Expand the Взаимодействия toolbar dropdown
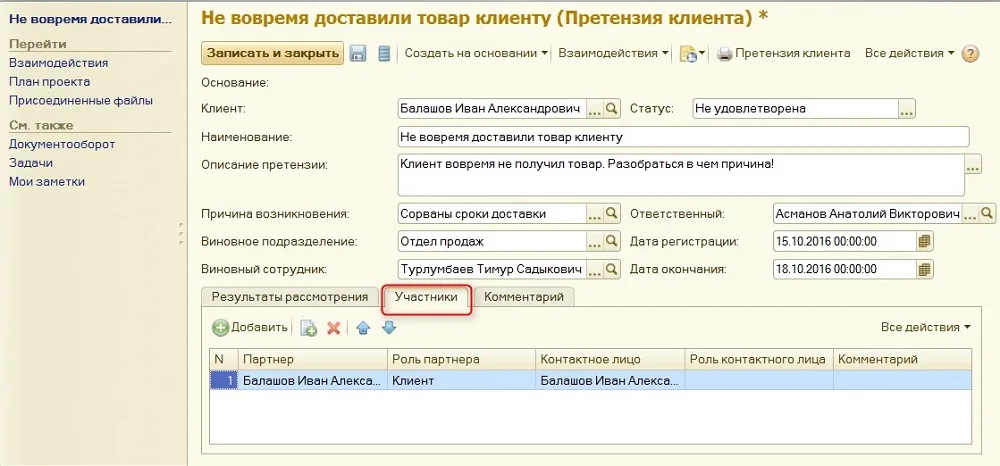This screenshot has width=1000, height=466. point(614,54)
